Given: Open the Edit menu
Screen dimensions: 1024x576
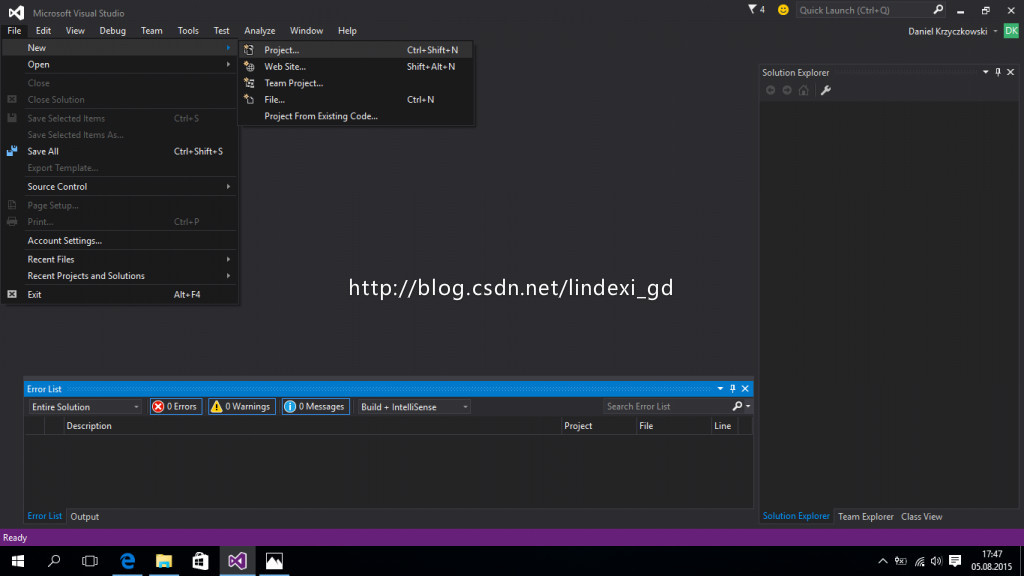Looking at the screenshot, I should point(43,31).
